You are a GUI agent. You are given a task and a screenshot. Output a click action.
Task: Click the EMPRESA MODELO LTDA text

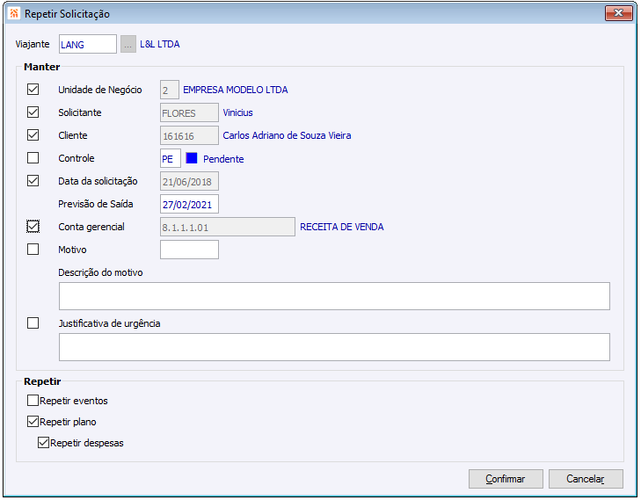[235, 90]
